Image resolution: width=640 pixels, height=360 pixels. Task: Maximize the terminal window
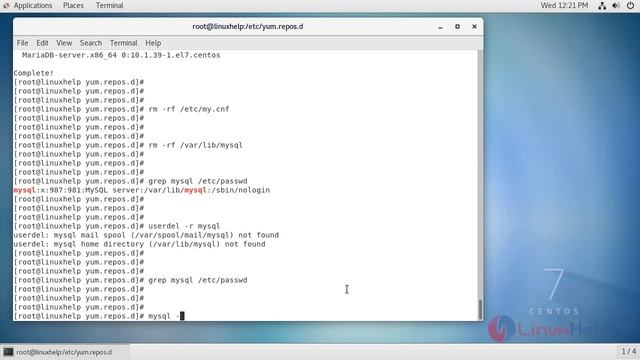pyautogui.click(x=457, y=27)
